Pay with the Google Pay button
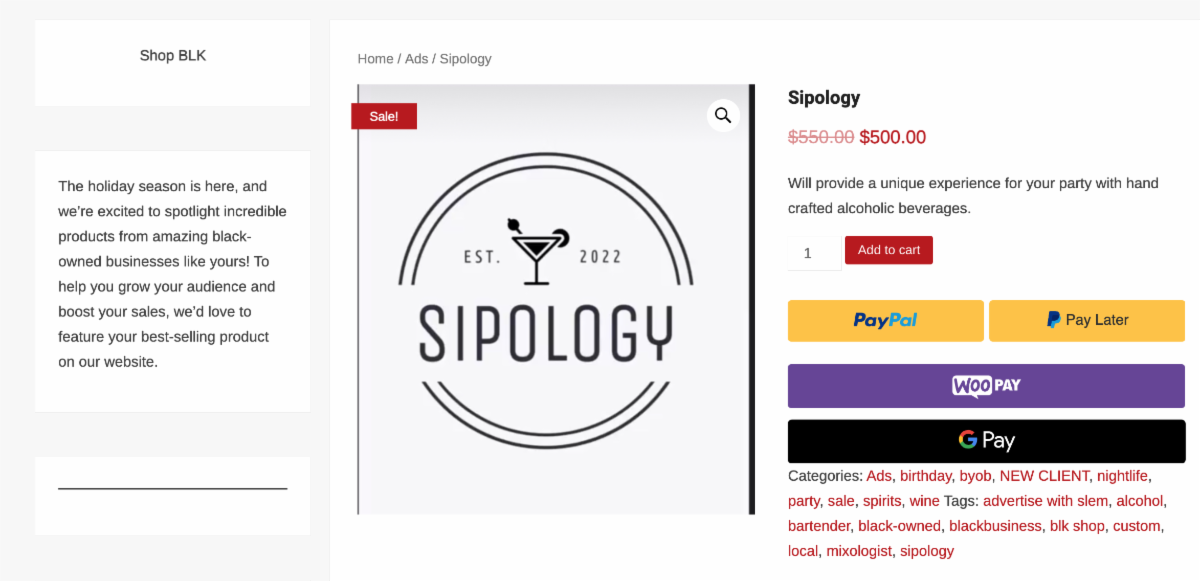The width and height of the screenshot is (1200, 581). click(x=986, y=441)
